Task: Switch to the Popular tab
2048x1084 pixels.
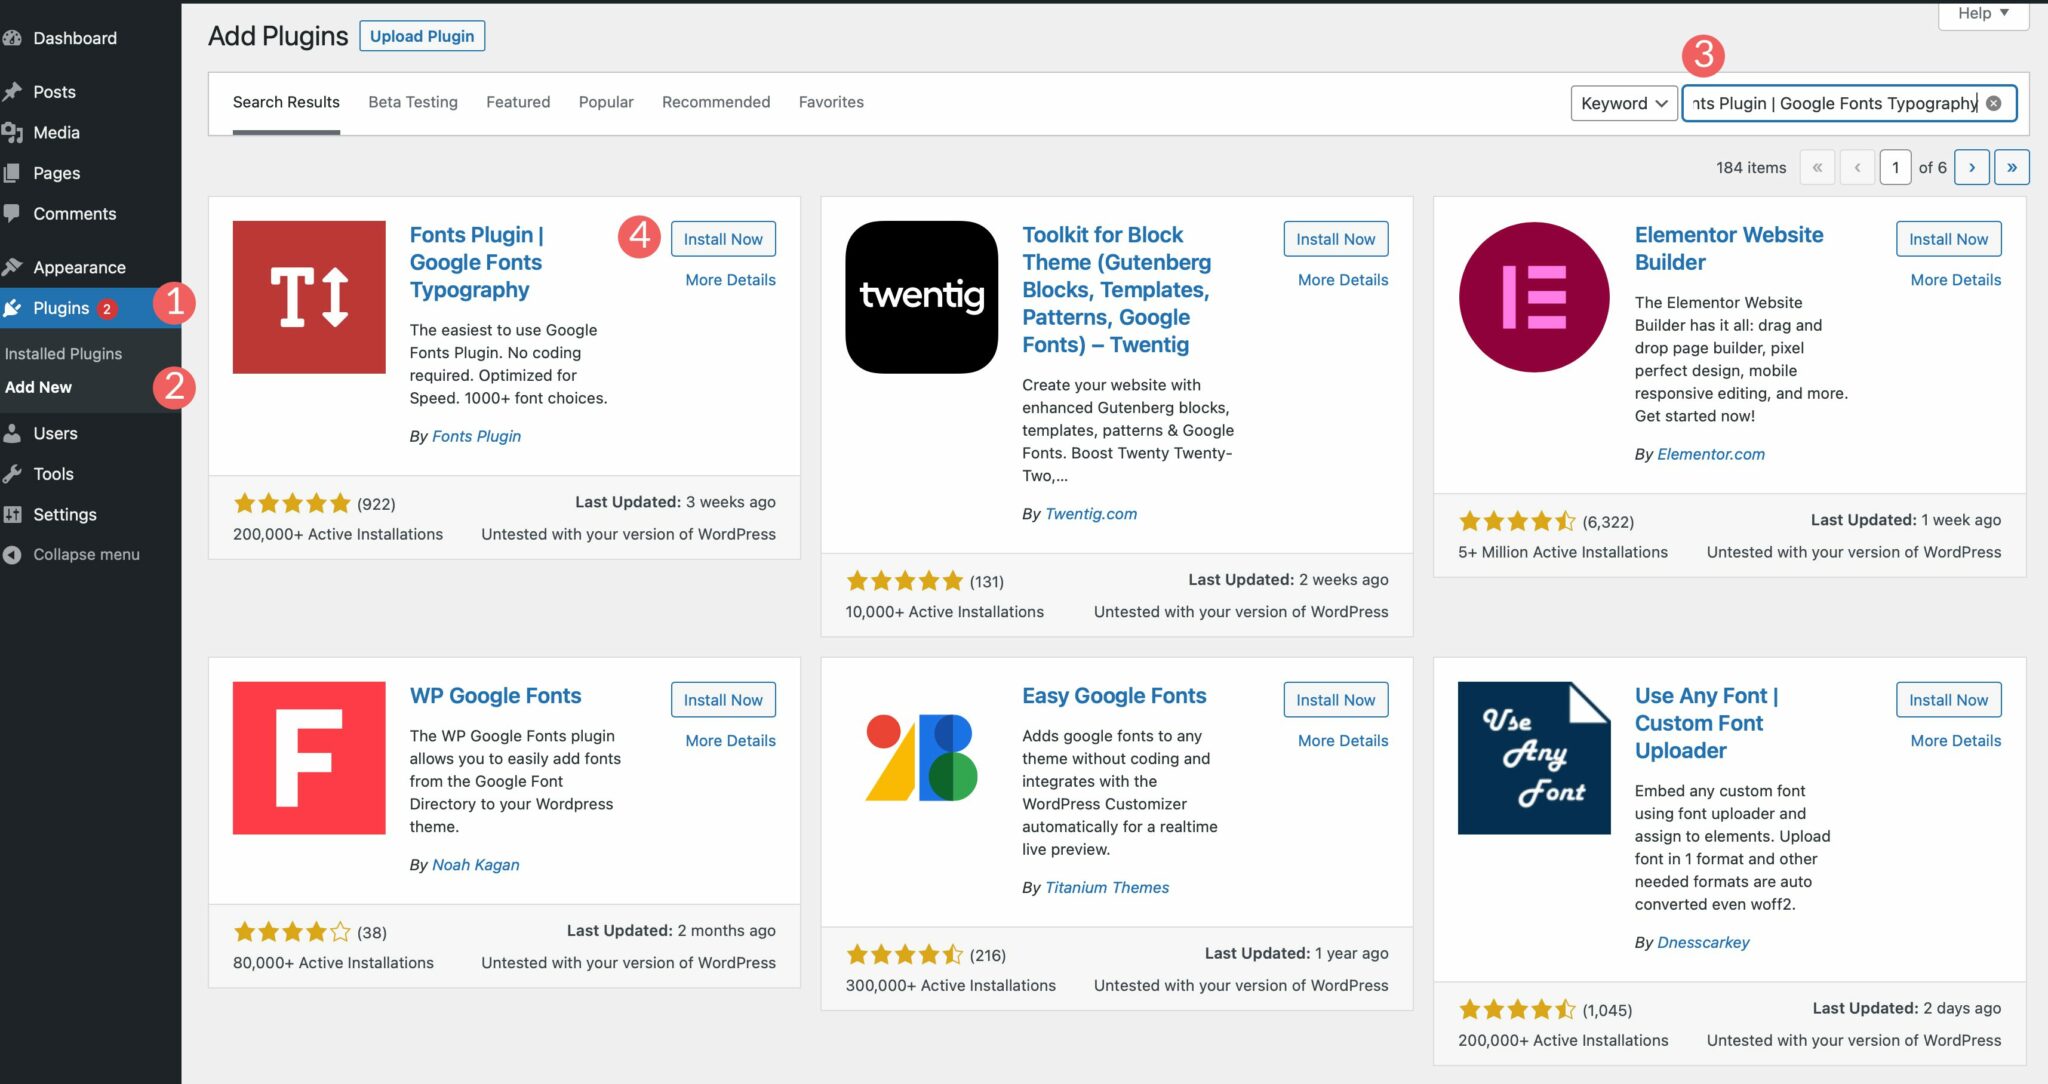Action: (605, 100)
